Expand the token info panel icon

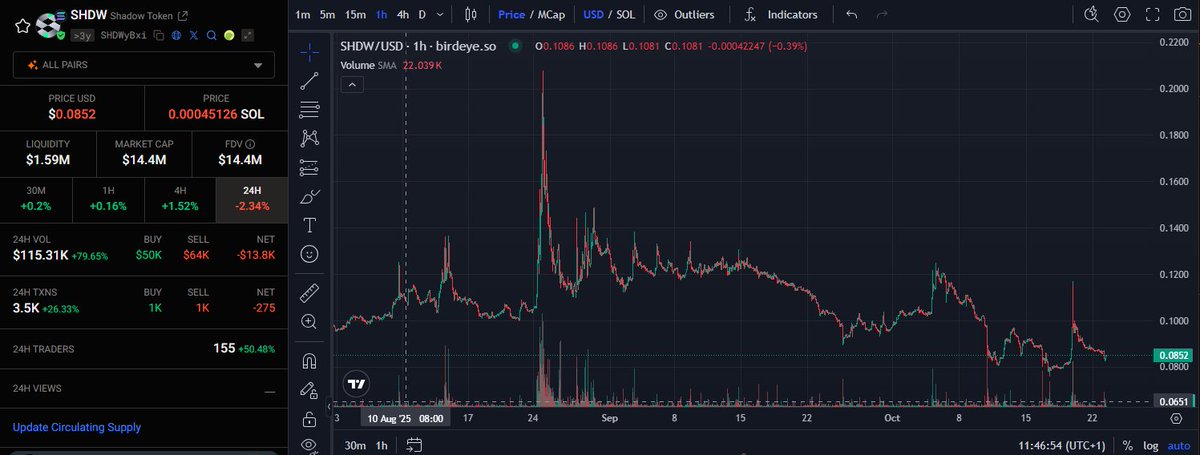(247, 35)
